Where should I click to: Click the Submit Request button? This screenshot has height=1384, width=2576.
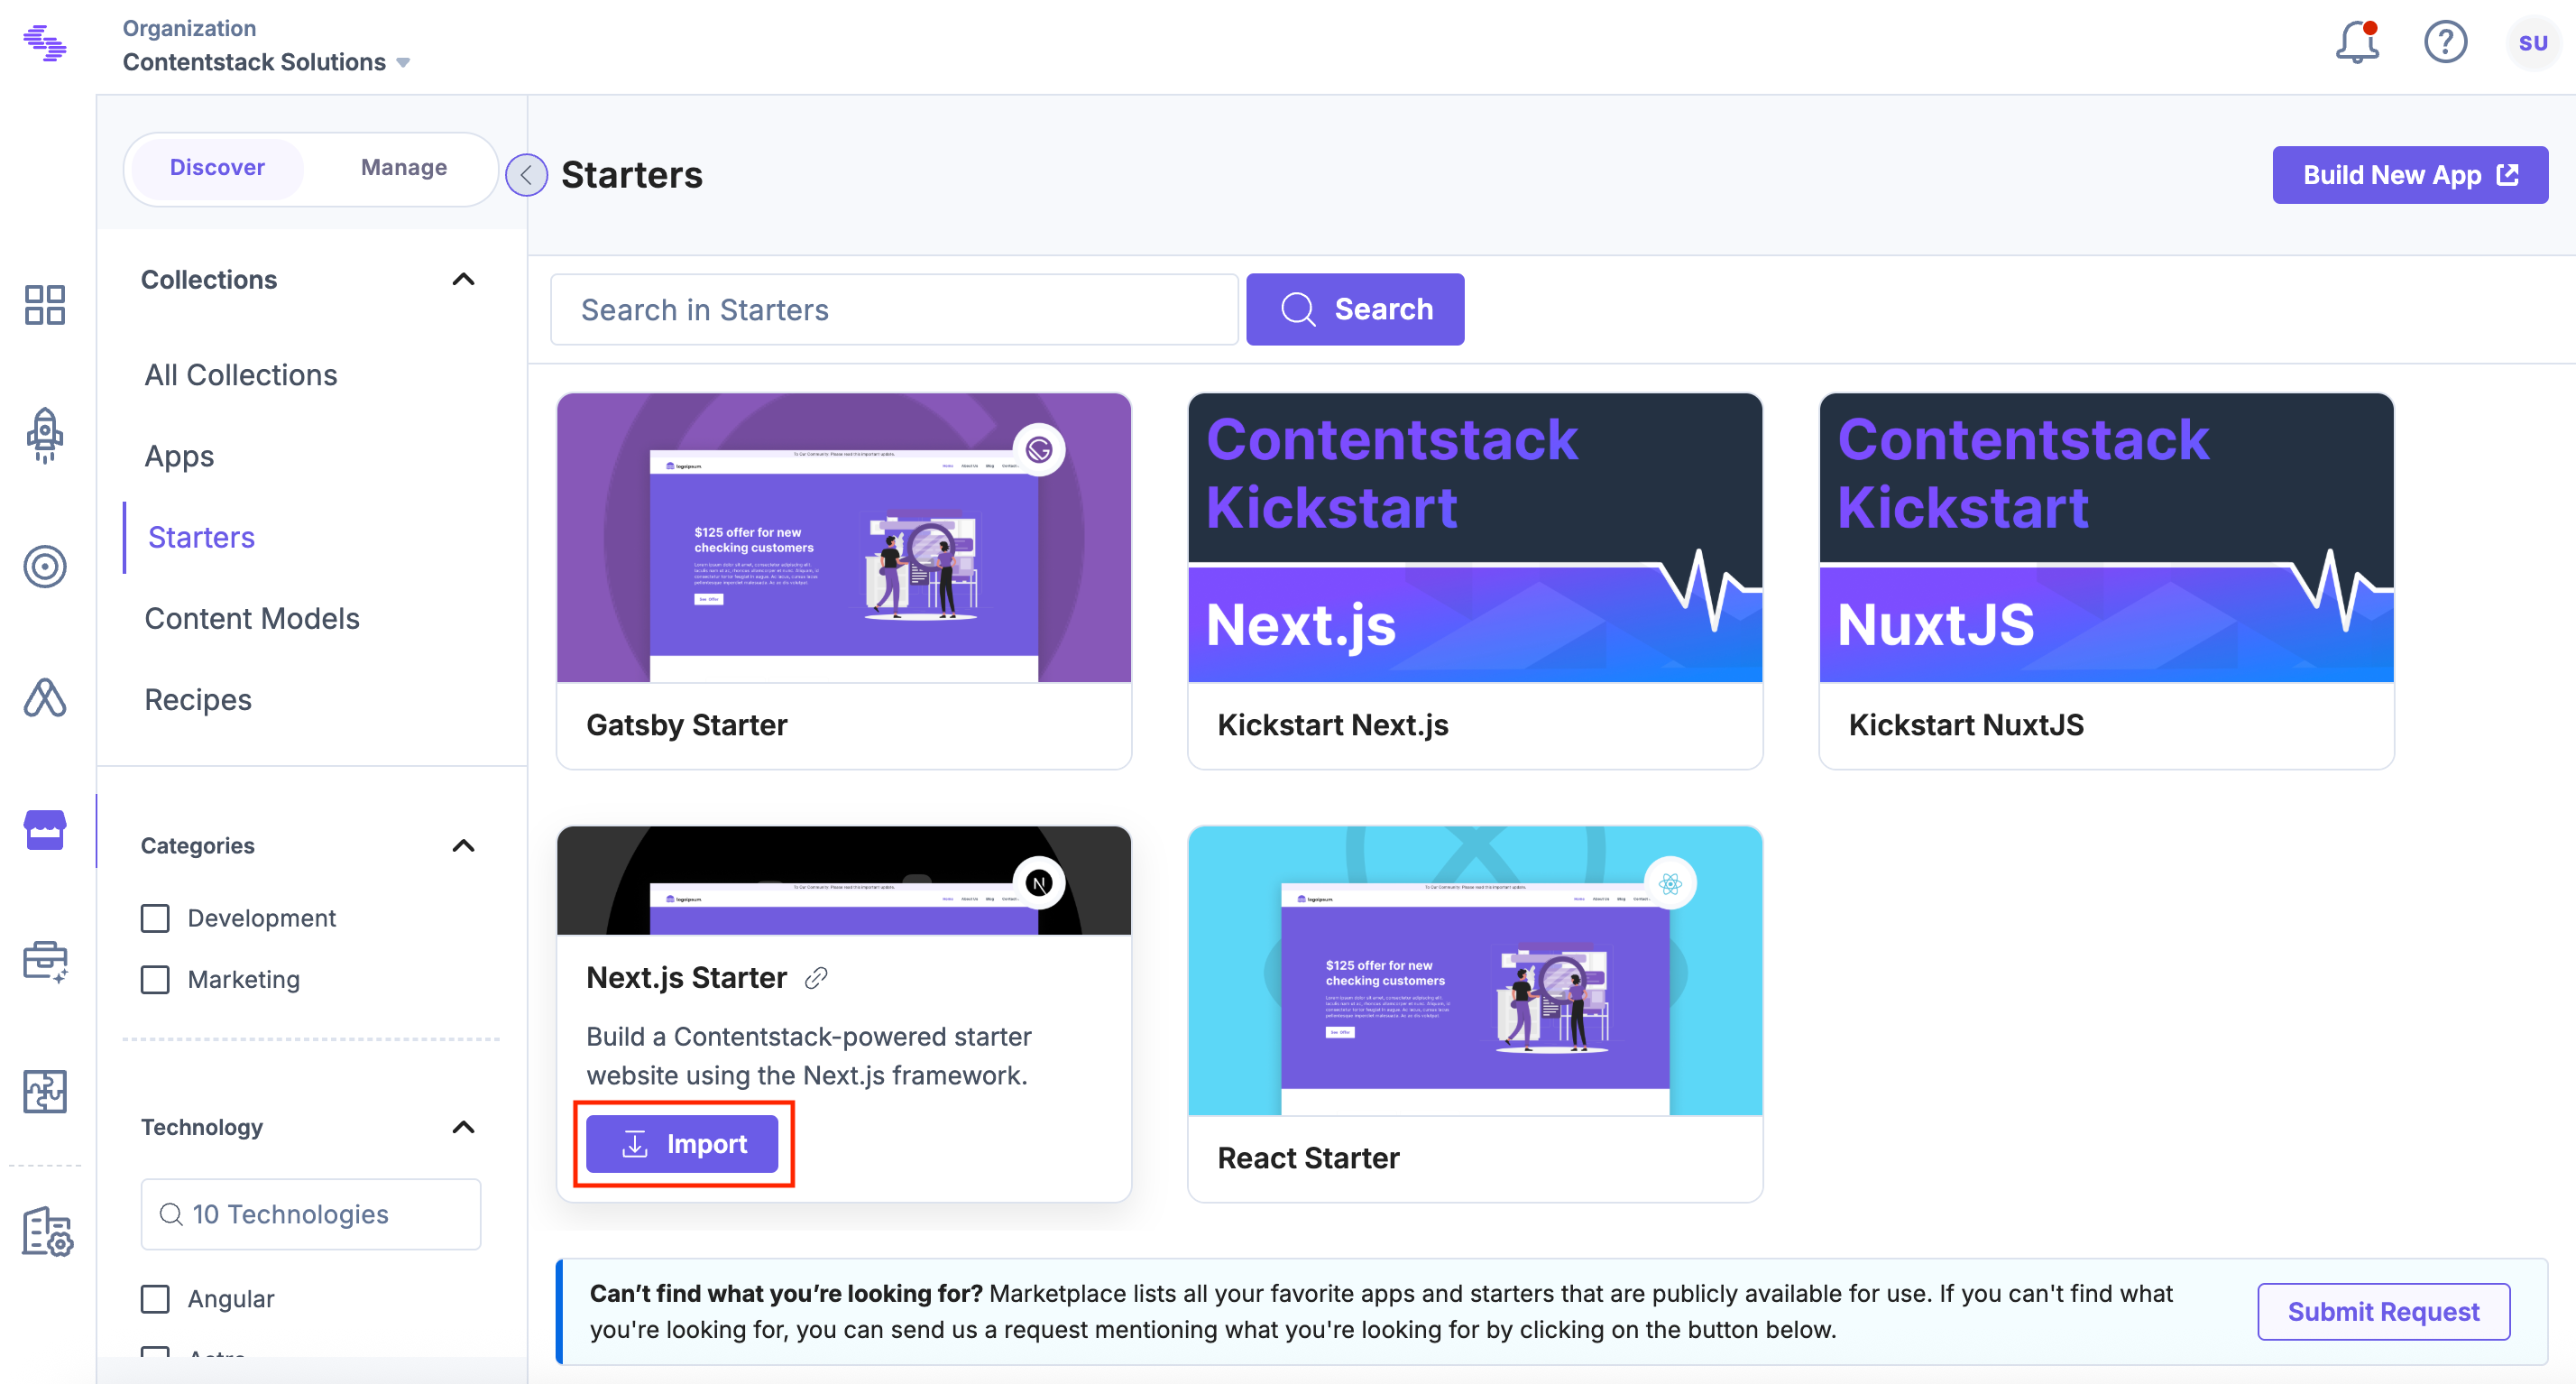(2382, 1311)
